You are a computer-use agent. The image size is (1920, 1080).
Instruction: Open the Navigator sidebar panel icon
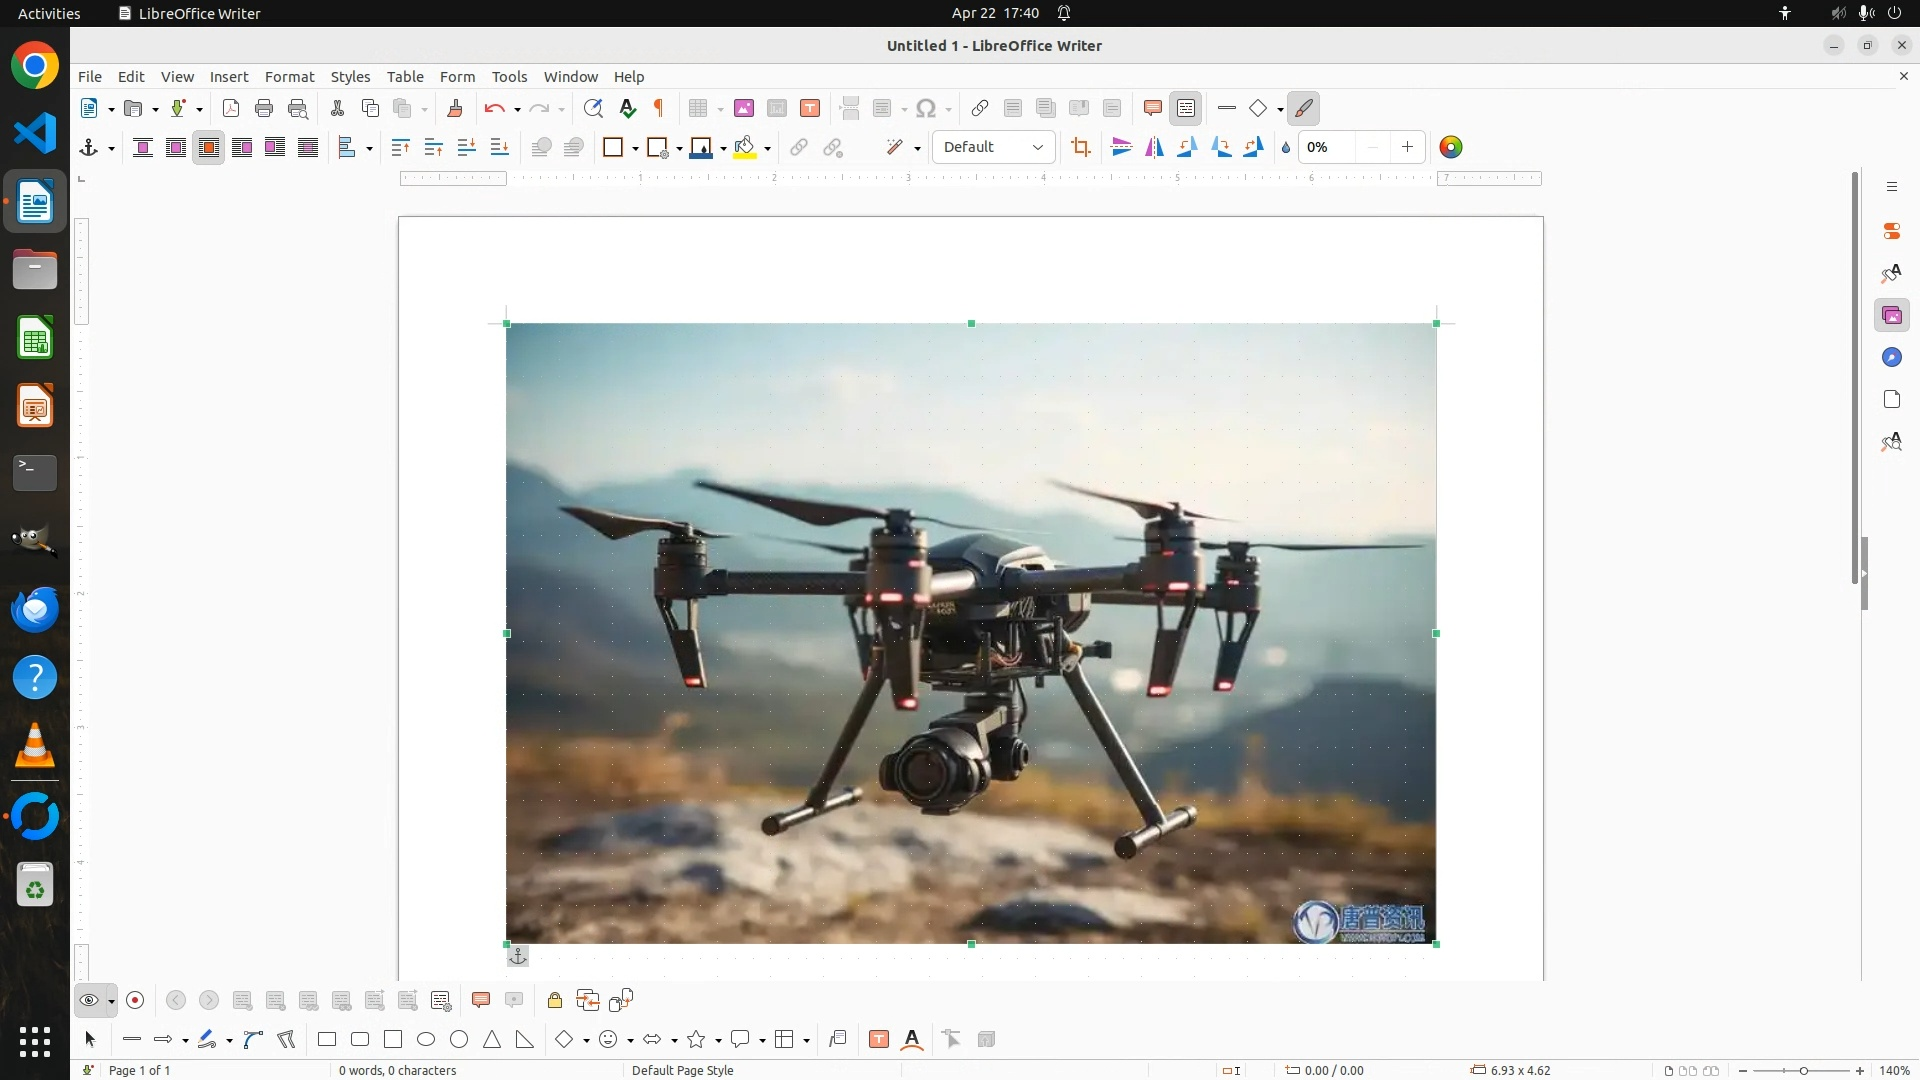coord(1891,358)
